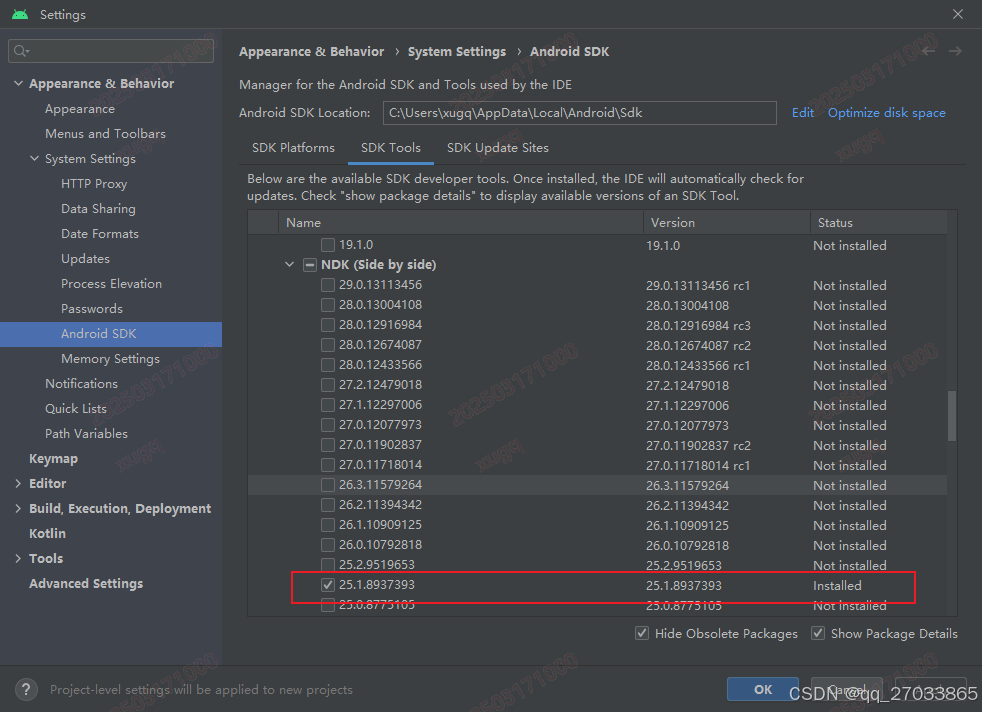Image resolution: width=982 pixels, height=712 pixels.
Task: Click the search magnifying glass icon
Action: tap(21, 50)
